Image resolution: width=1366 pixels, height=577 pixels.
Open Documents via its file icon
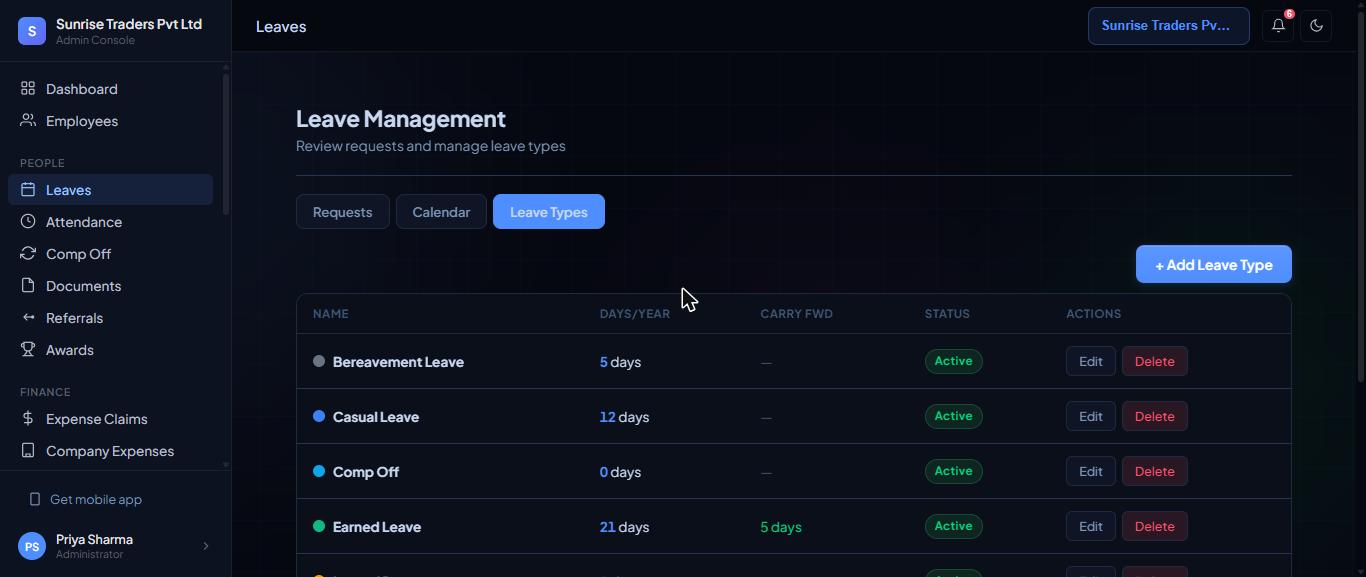point(28,286)
